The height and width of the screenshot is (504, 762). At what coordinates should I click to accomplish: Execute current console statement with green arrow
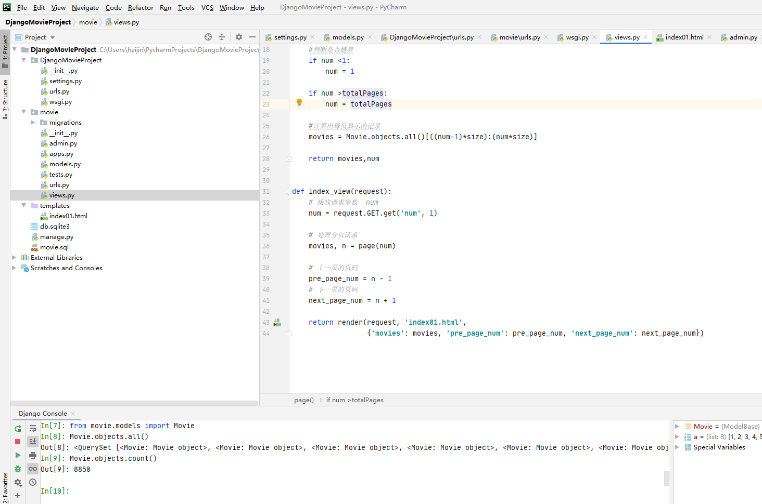[x=18, y=455]
